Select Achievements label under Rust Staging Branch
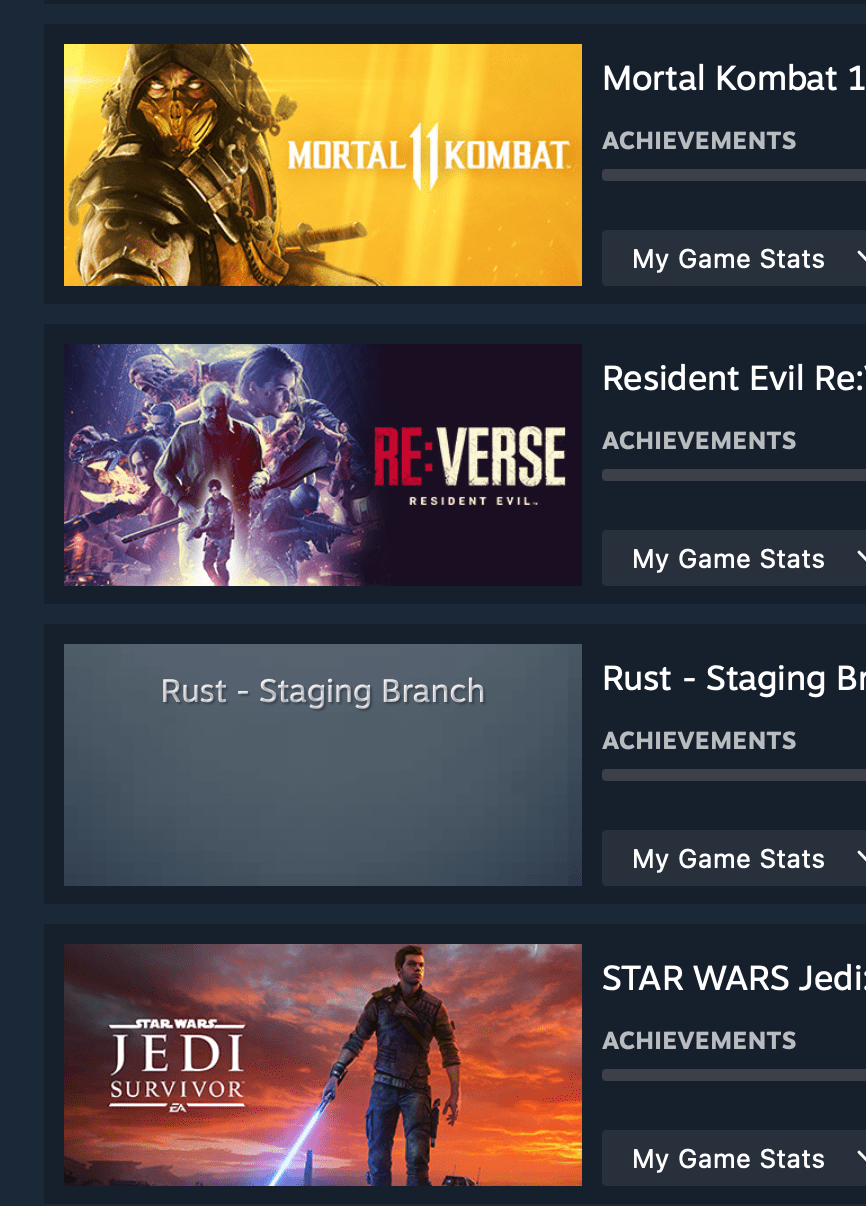The height and width of the screenshot is (1206, 866). click(699, 741)
